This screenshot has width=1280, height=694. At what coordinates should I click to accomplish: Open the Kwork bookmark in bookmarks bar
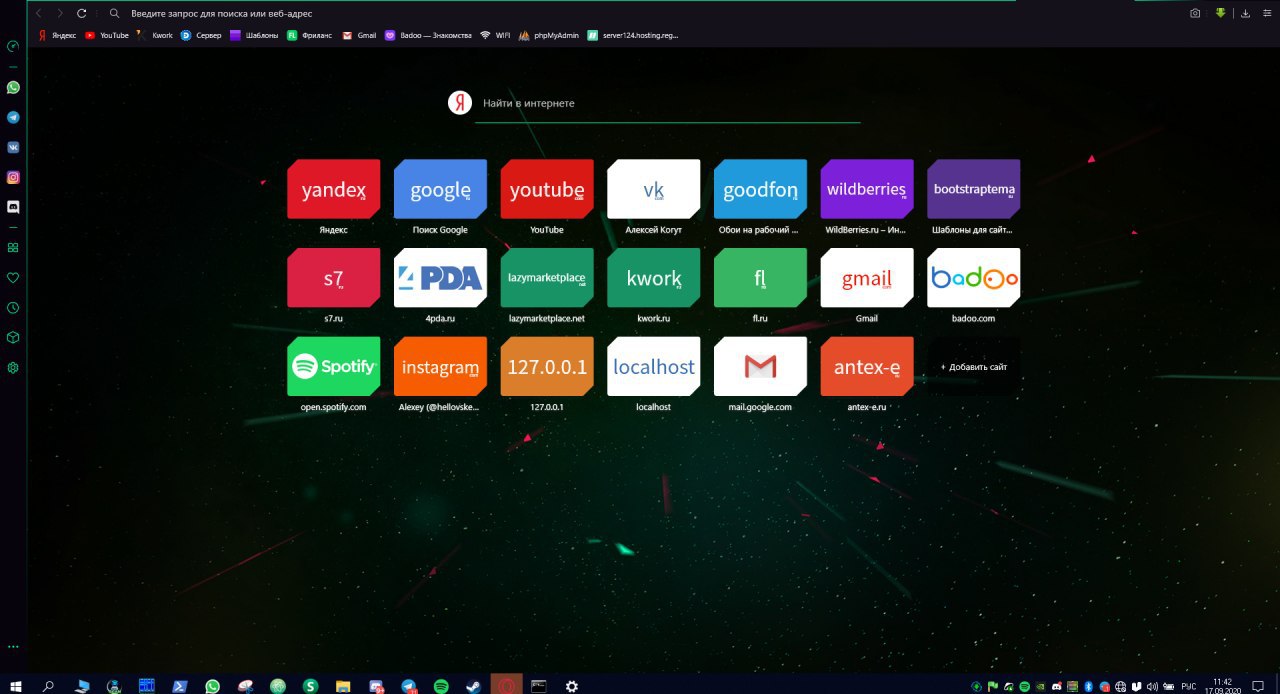[x=155, y=35]
